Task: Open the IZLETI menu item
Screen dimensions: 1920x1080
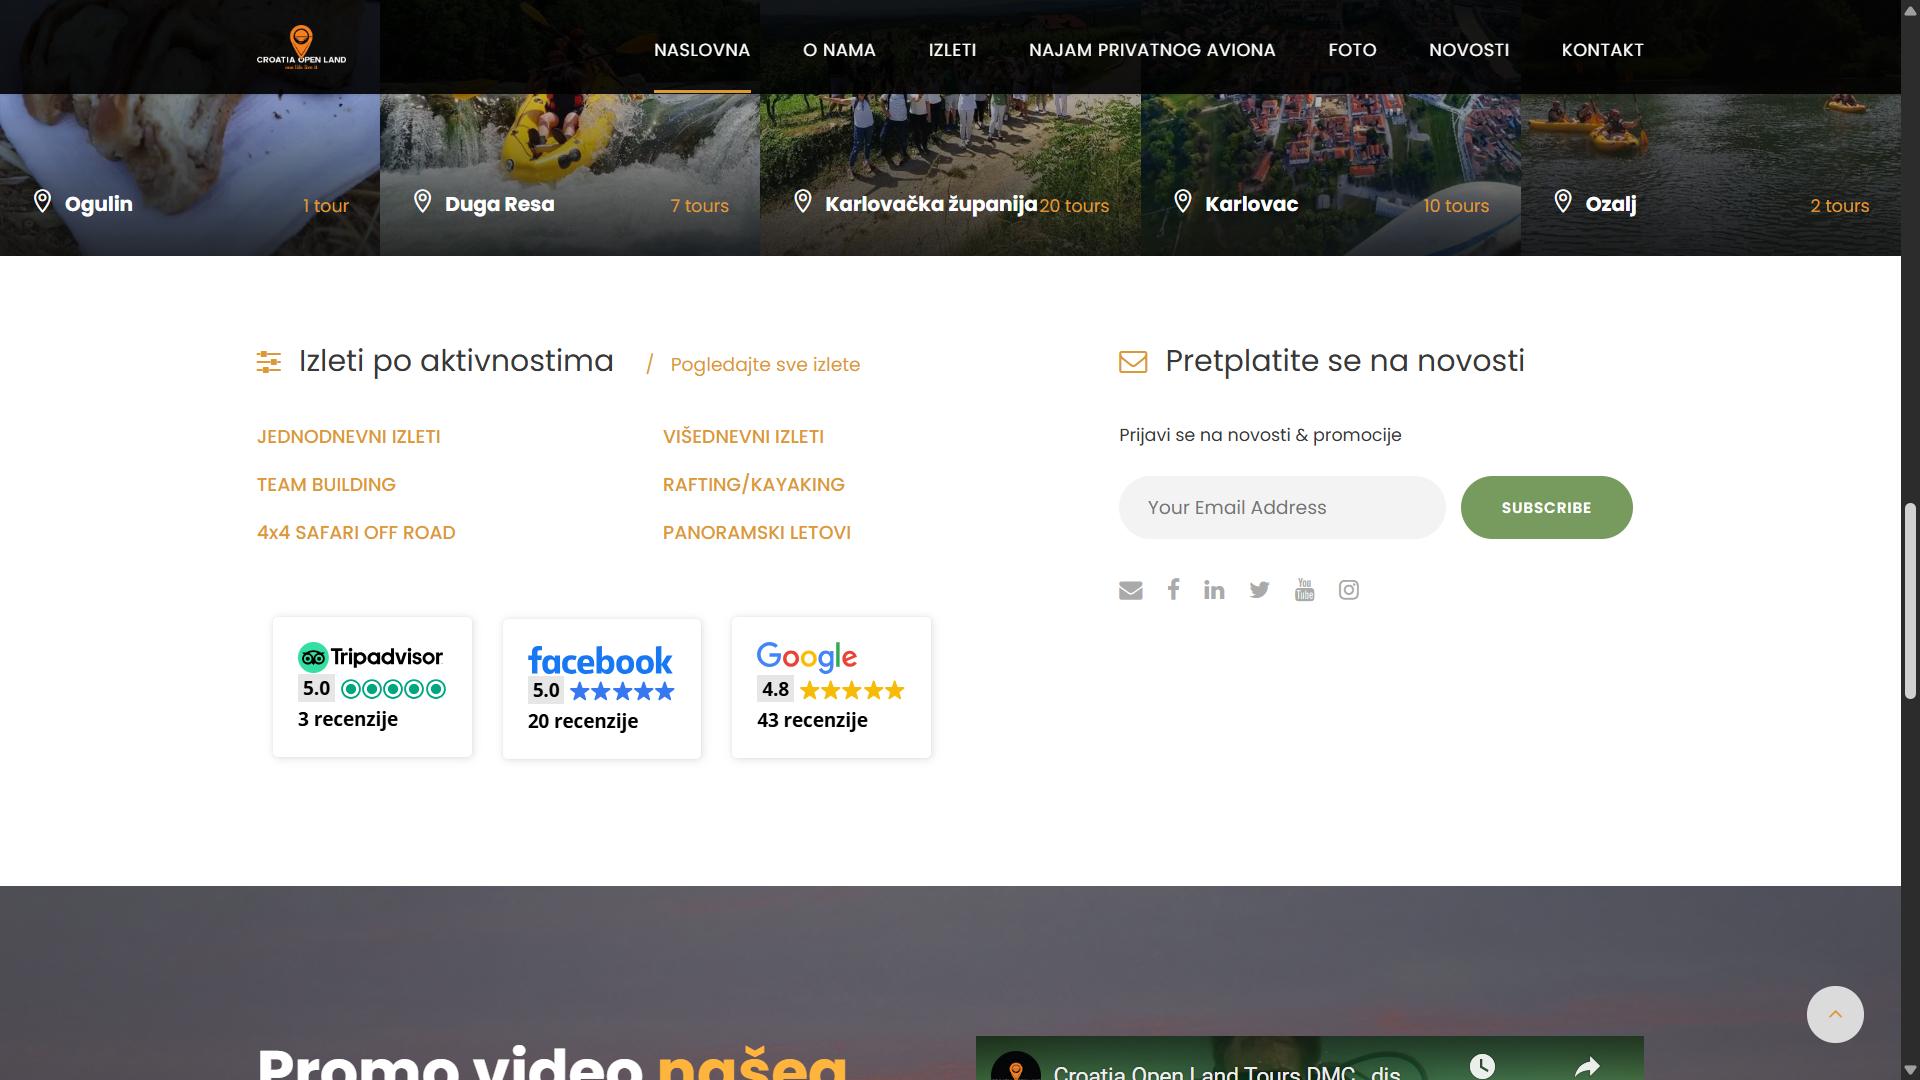Action: [952, 50]
